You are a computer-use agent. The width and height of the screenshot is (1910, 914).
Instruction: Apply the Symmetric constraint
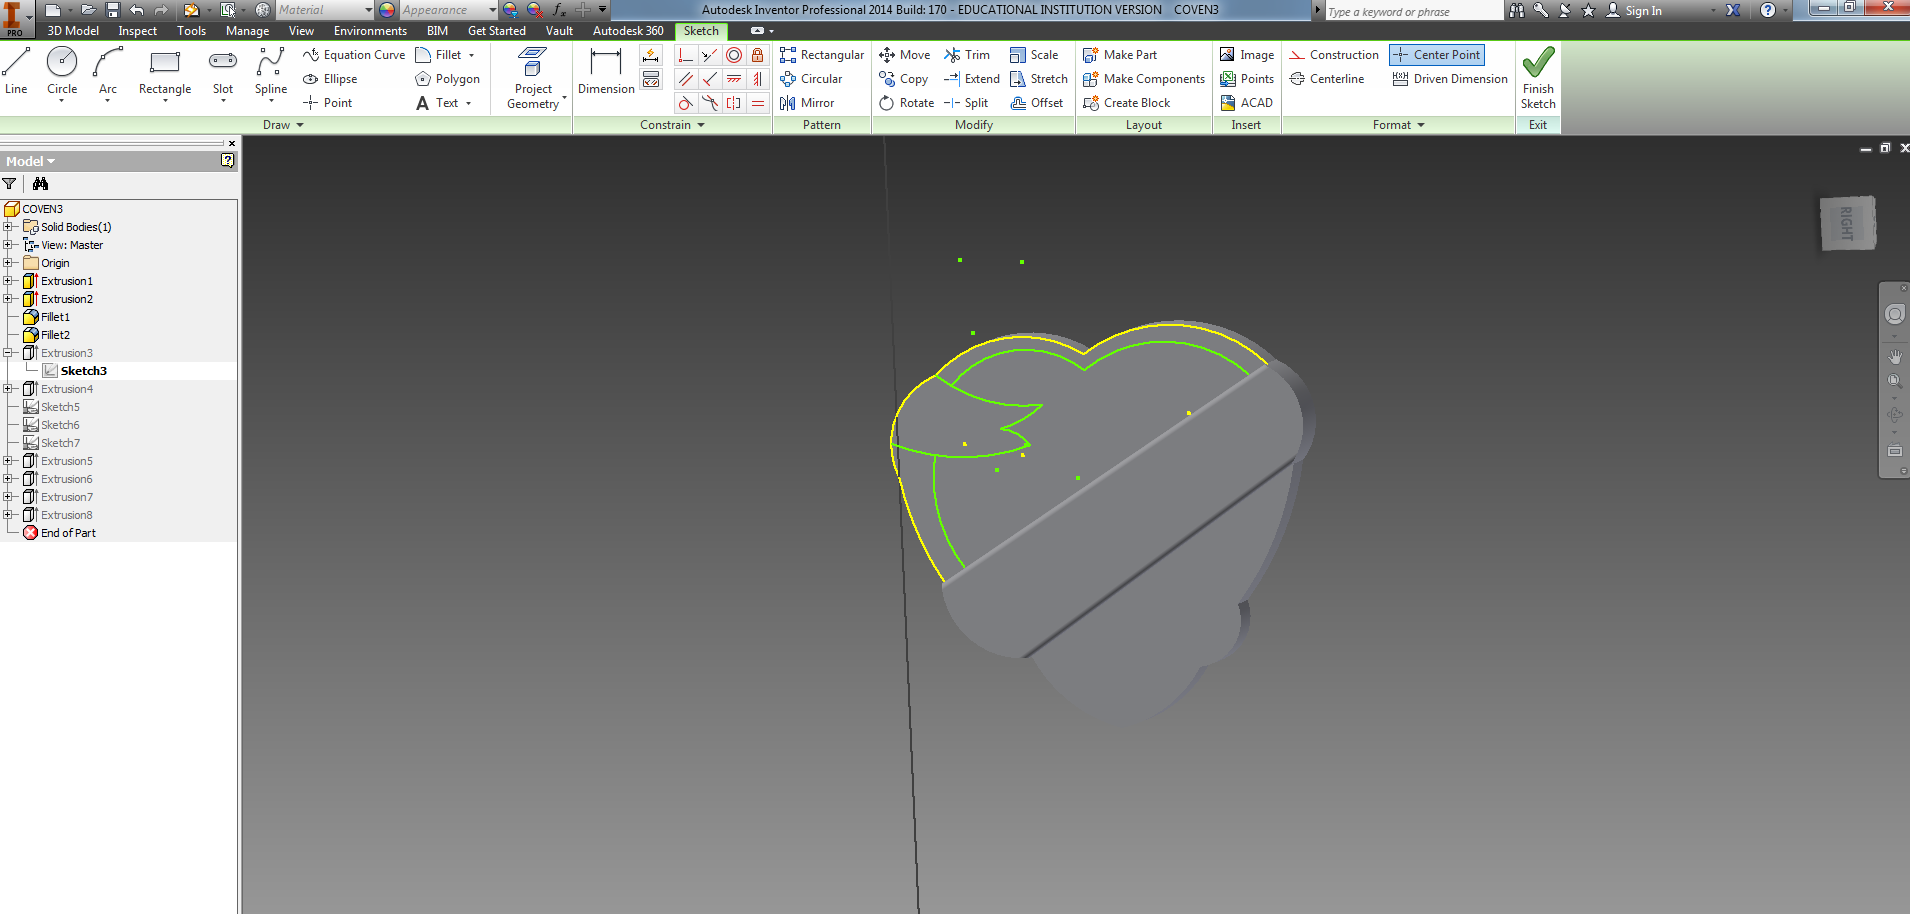[x=734, y=103]
